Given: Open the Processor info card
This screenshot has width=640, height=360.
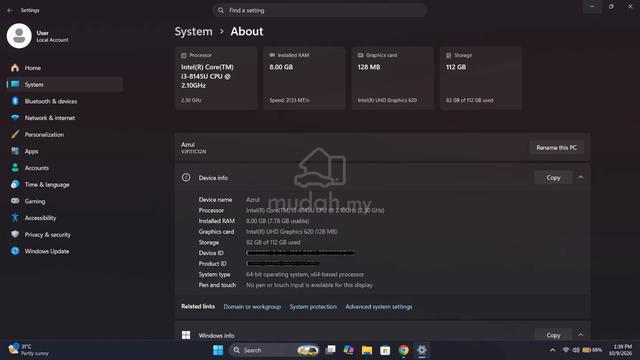Looking at the screenshot, I should point(216,78).
